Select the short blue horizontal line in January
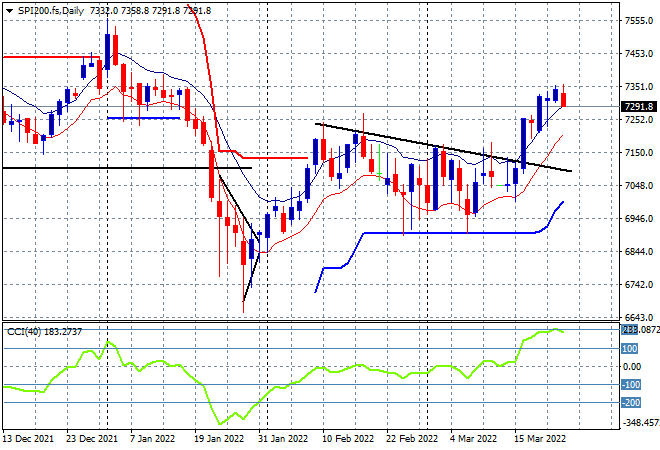The height and width of the screenshot is (450, 660). tap(143, 118)
